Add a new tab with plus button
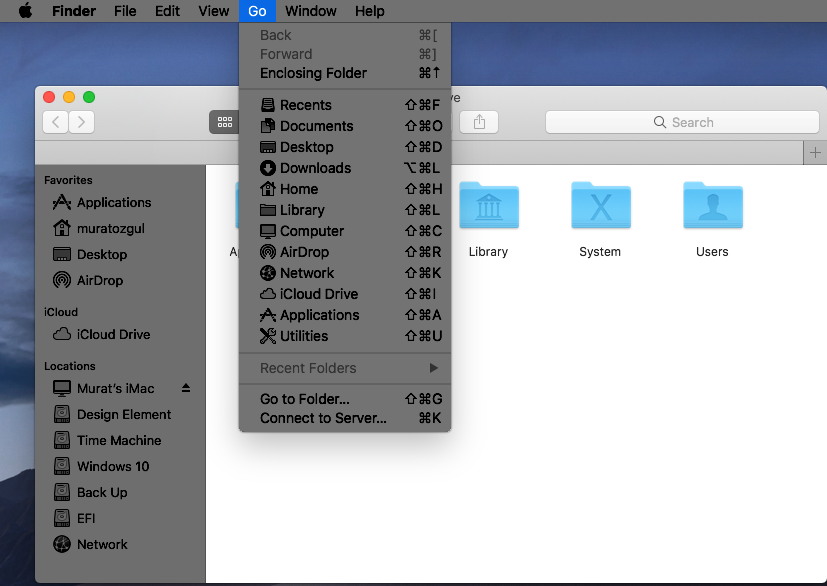The height and width of the screenshot is (586, 827). (815, 153)
